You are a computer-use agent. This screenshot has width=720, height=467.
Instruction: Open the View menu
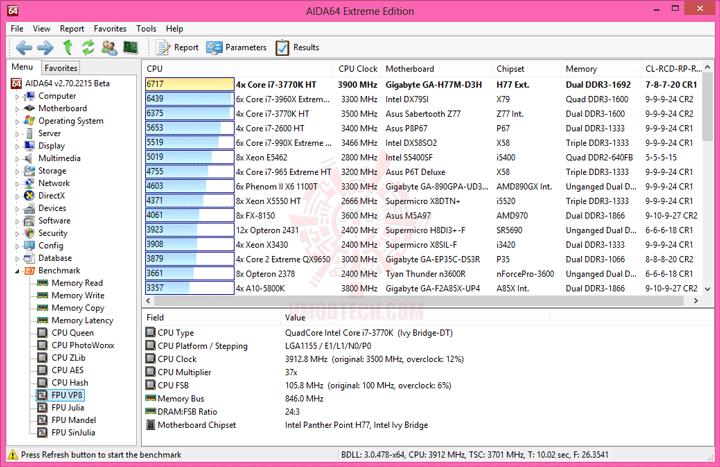pyautogui.click(x=41, y=28)
